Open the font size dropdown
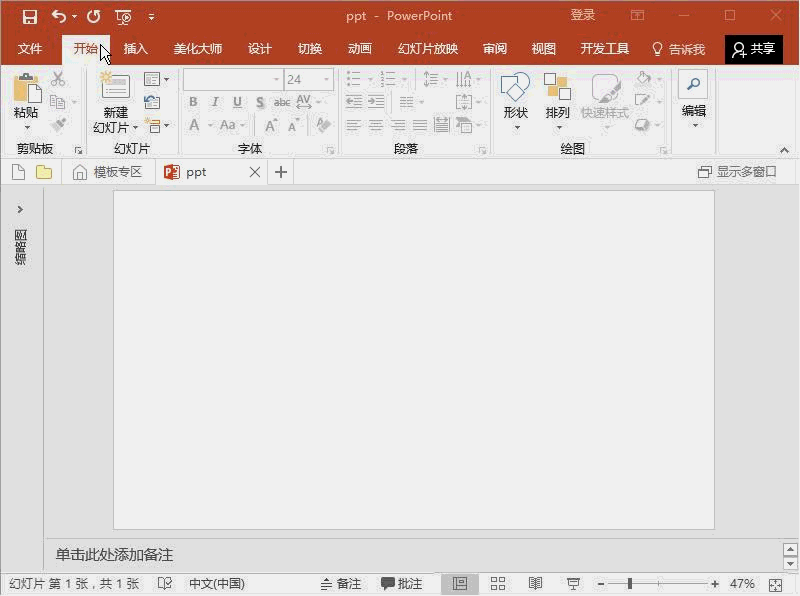Screen dimensions: 800x596 326,79
